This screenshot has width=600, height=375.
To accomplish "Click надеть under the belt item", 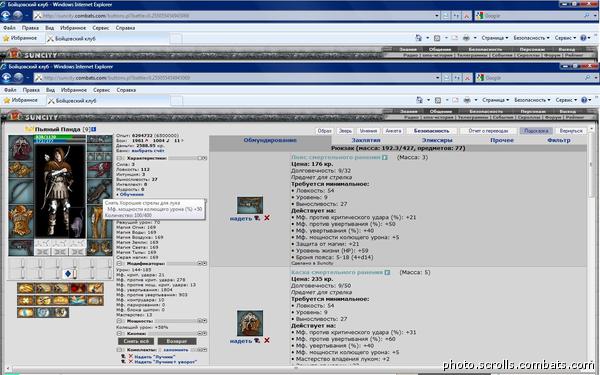I will click(x=241, y=218).
